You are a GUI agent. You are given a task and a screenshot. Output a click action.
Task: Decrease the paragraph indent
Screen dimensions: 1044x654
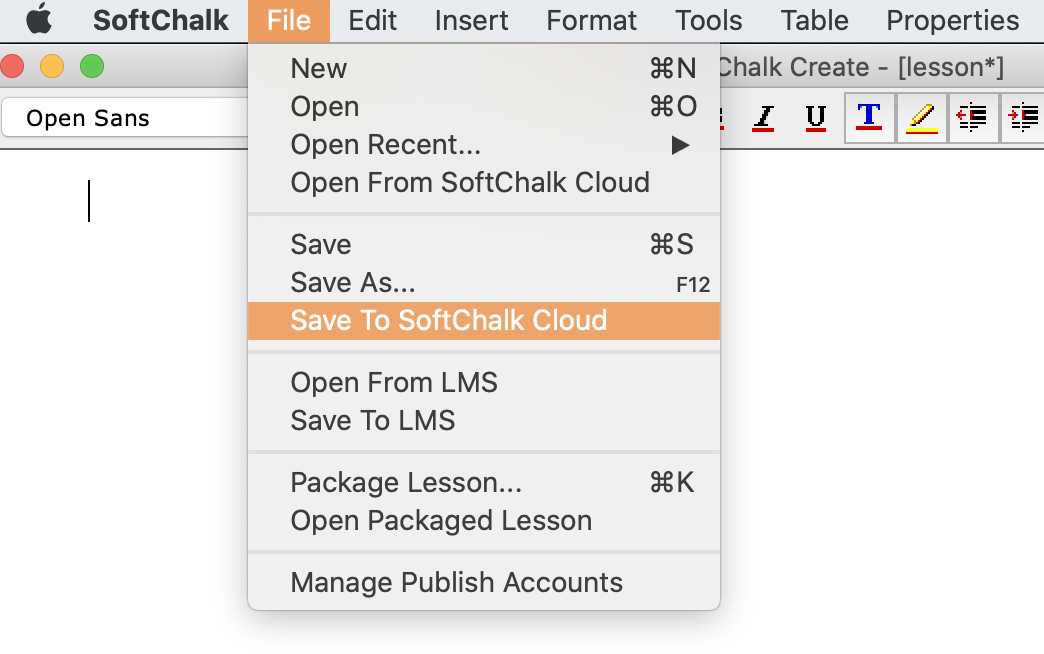pyautogui.click(x=972, y=118)
